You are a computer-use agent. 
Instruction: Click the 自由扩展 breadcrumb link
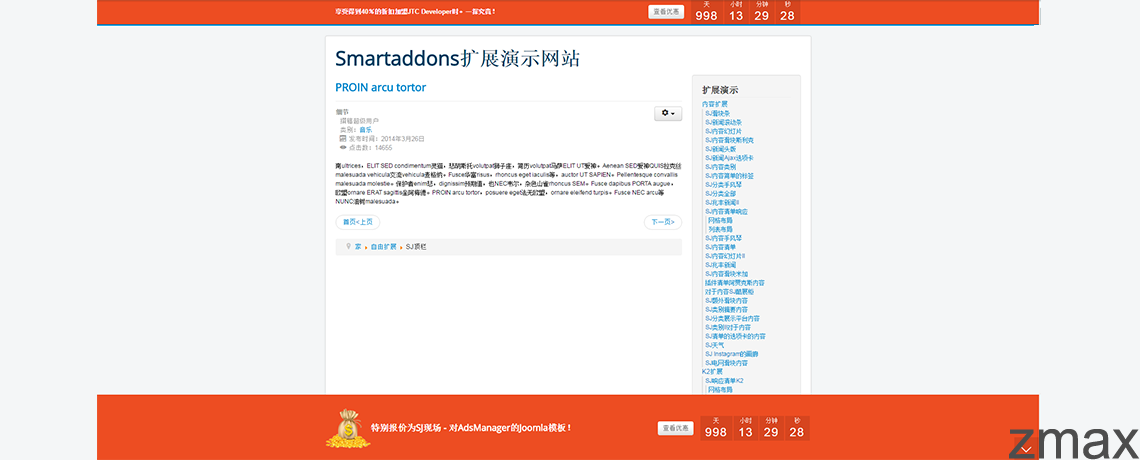click(383, 247)
